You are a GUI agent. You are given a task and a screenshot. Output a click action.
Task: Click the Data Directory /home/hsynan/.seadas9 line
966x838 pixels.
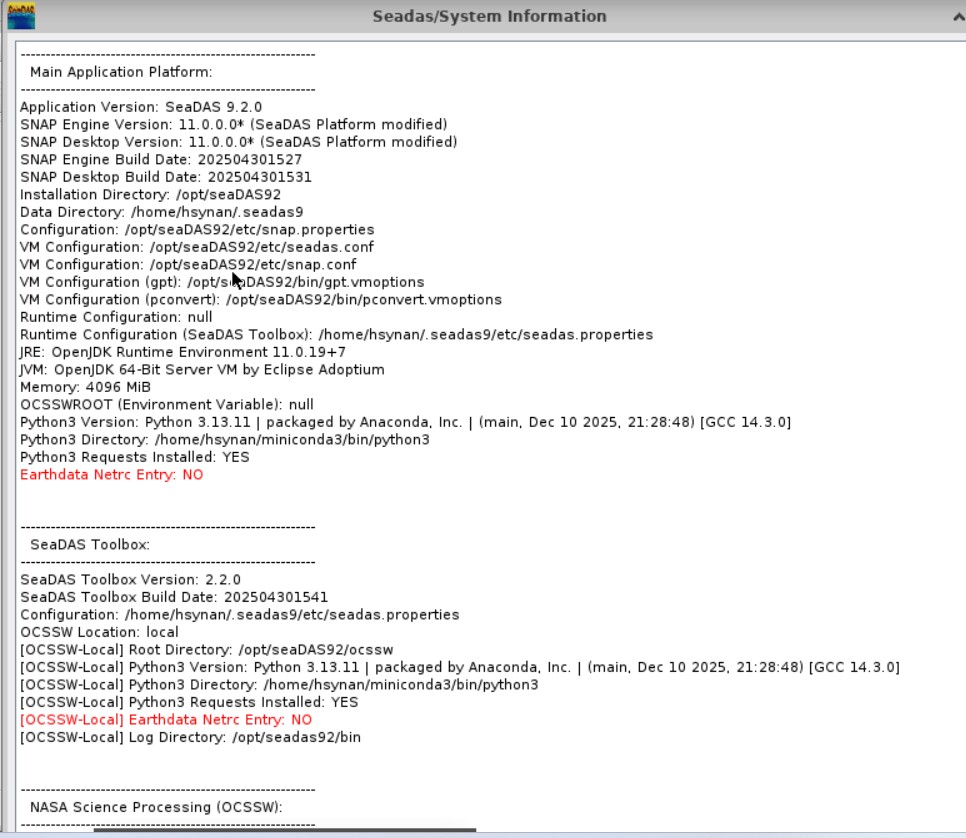pyautogui.click(x=161, y=212)
